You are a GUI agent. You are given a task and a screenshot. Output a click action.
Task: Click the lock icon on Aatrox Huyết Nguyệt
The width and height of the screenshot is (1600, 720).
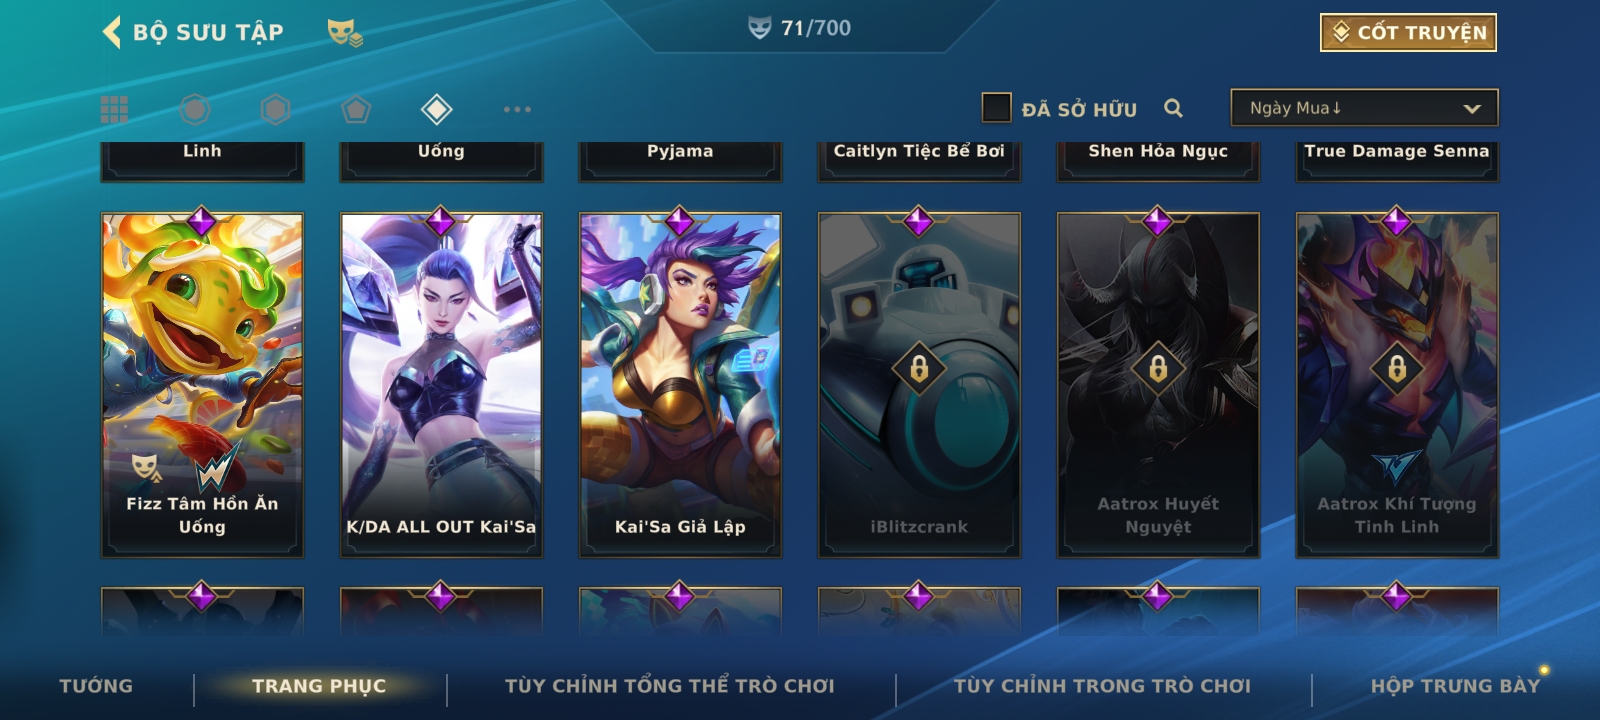pyautogui.click(x=1158, y=369)
